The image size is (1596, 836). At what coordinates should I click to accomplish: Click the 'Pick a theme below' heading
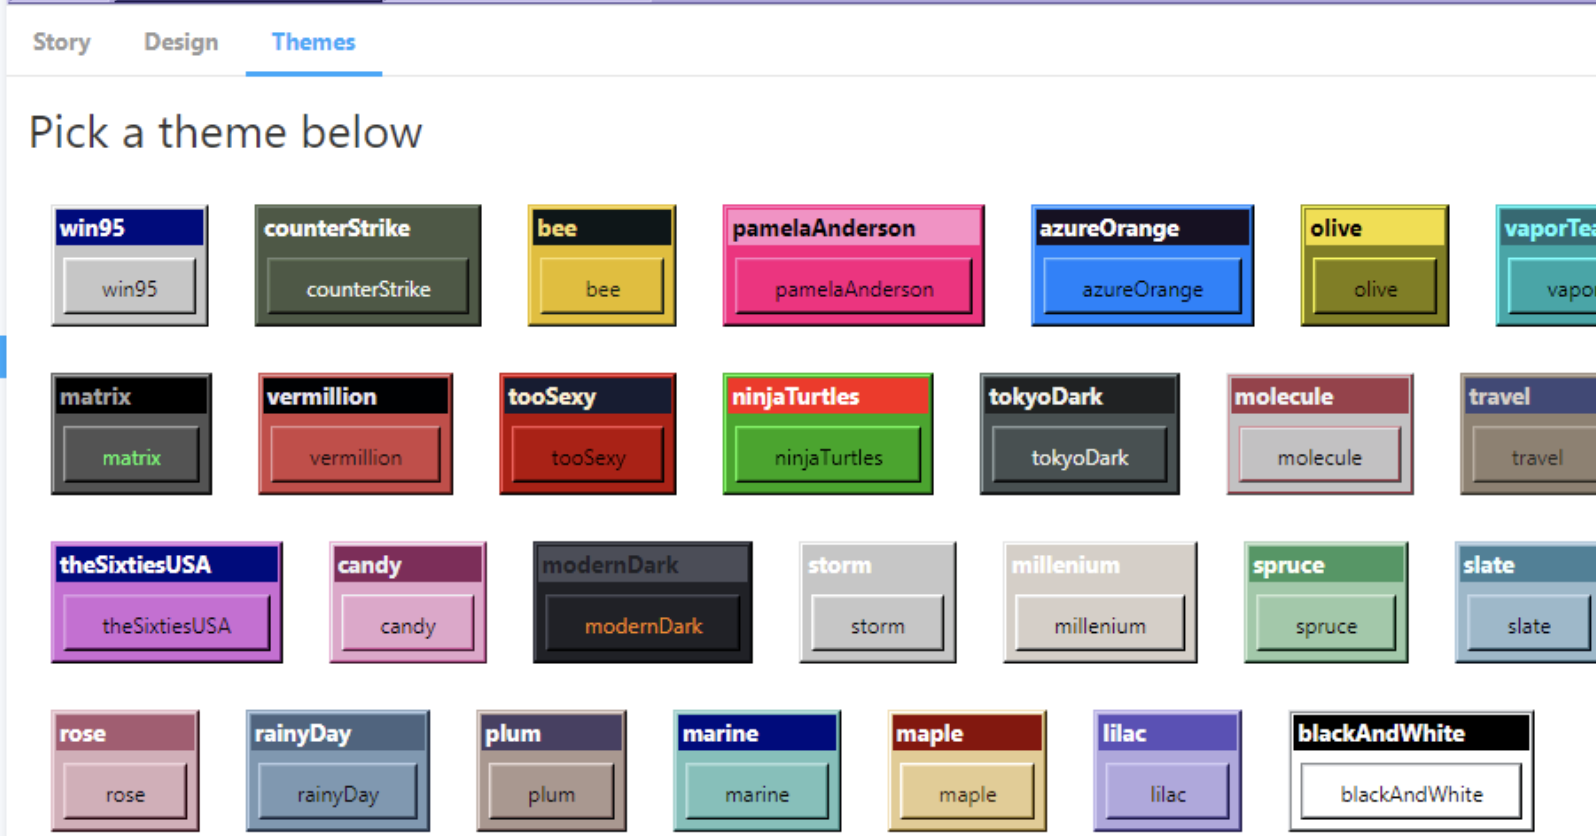pos(226,132)
